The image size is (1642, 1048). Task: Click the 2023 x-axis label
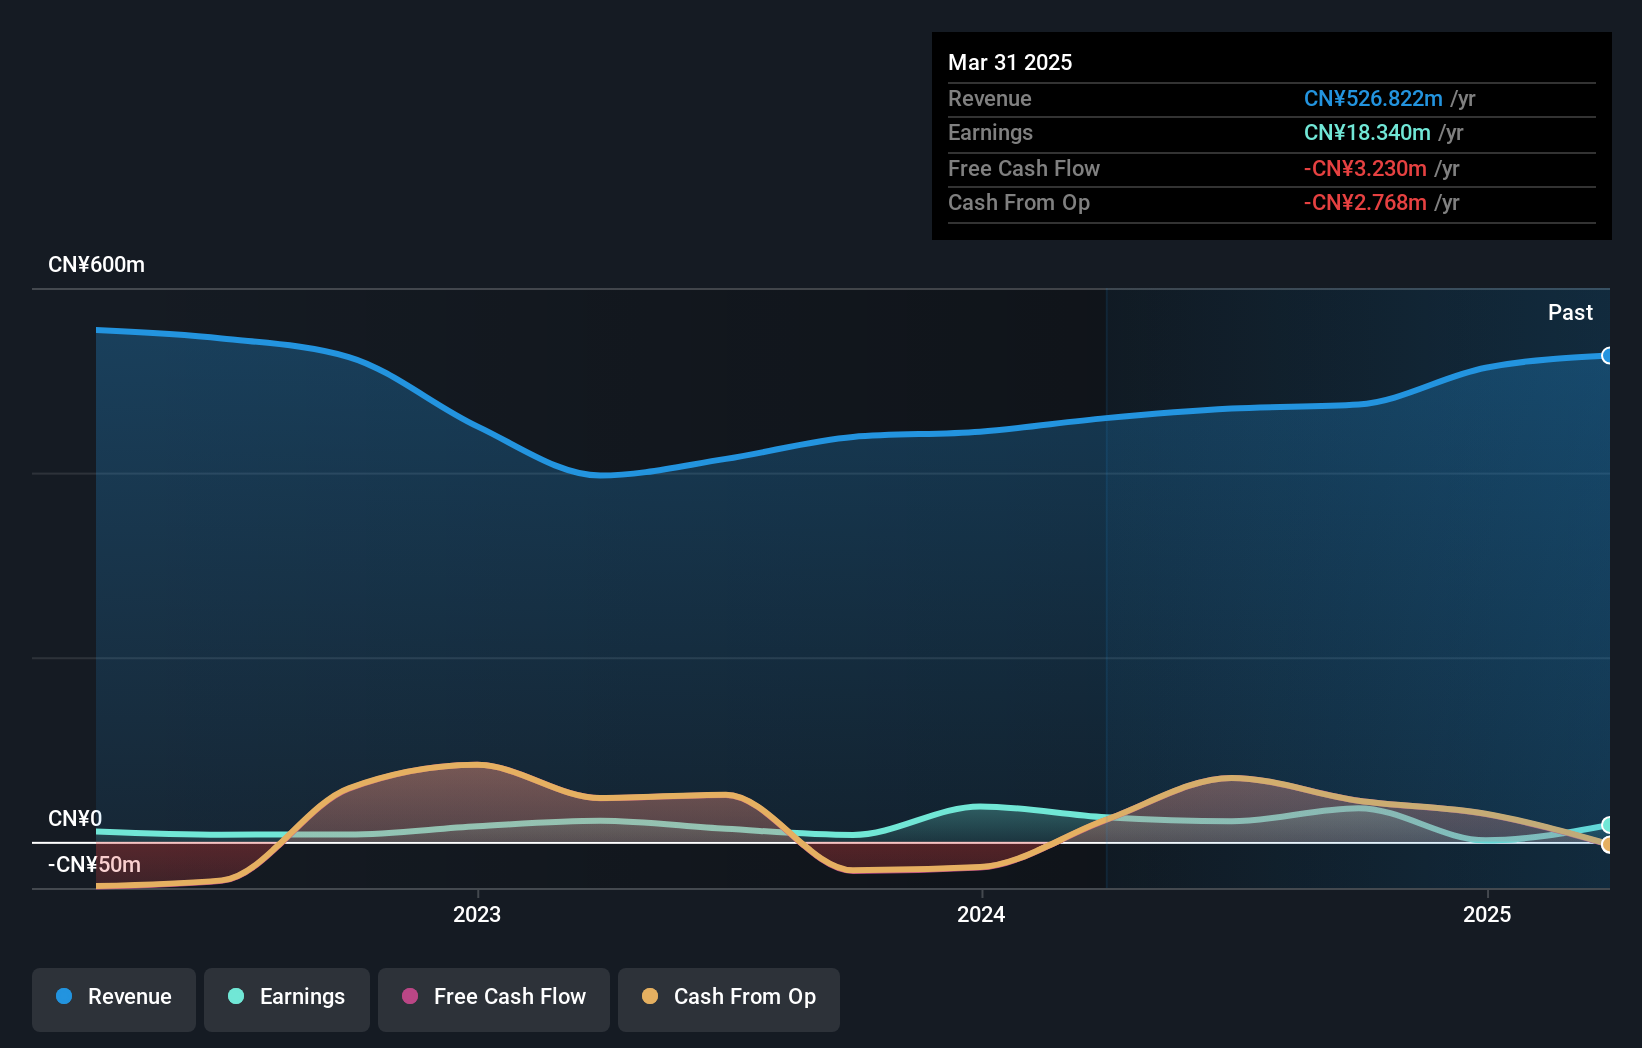point(477,914)
